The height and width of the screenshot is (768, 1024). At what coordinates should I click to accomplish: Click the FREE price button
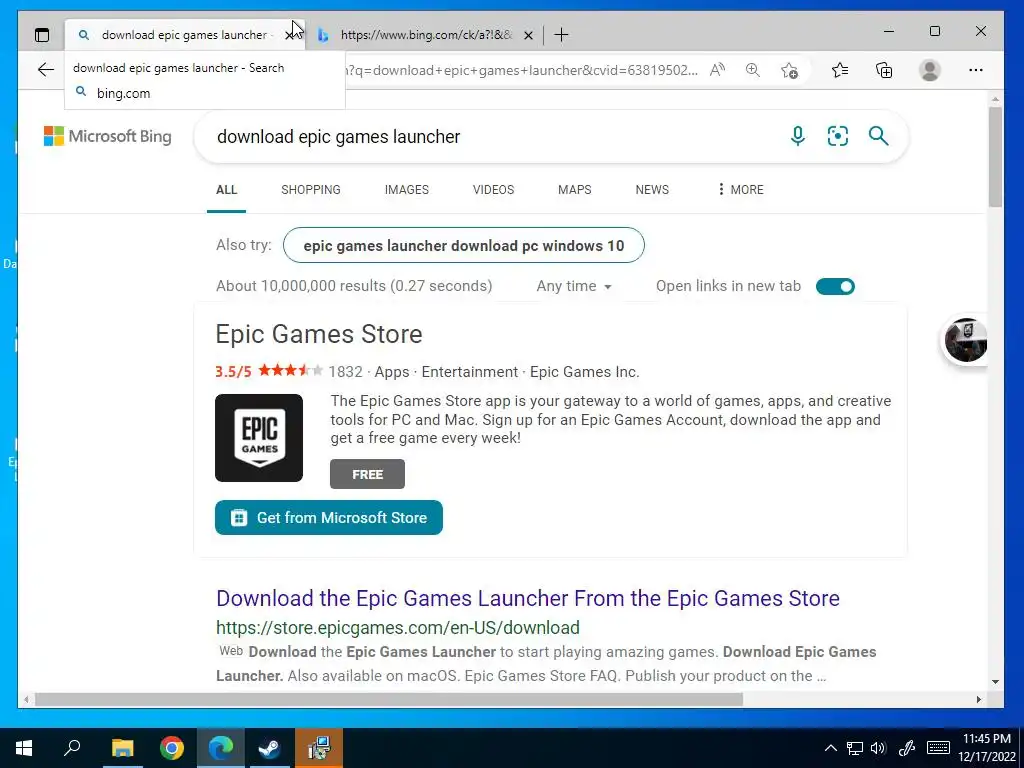pos(367,474)
